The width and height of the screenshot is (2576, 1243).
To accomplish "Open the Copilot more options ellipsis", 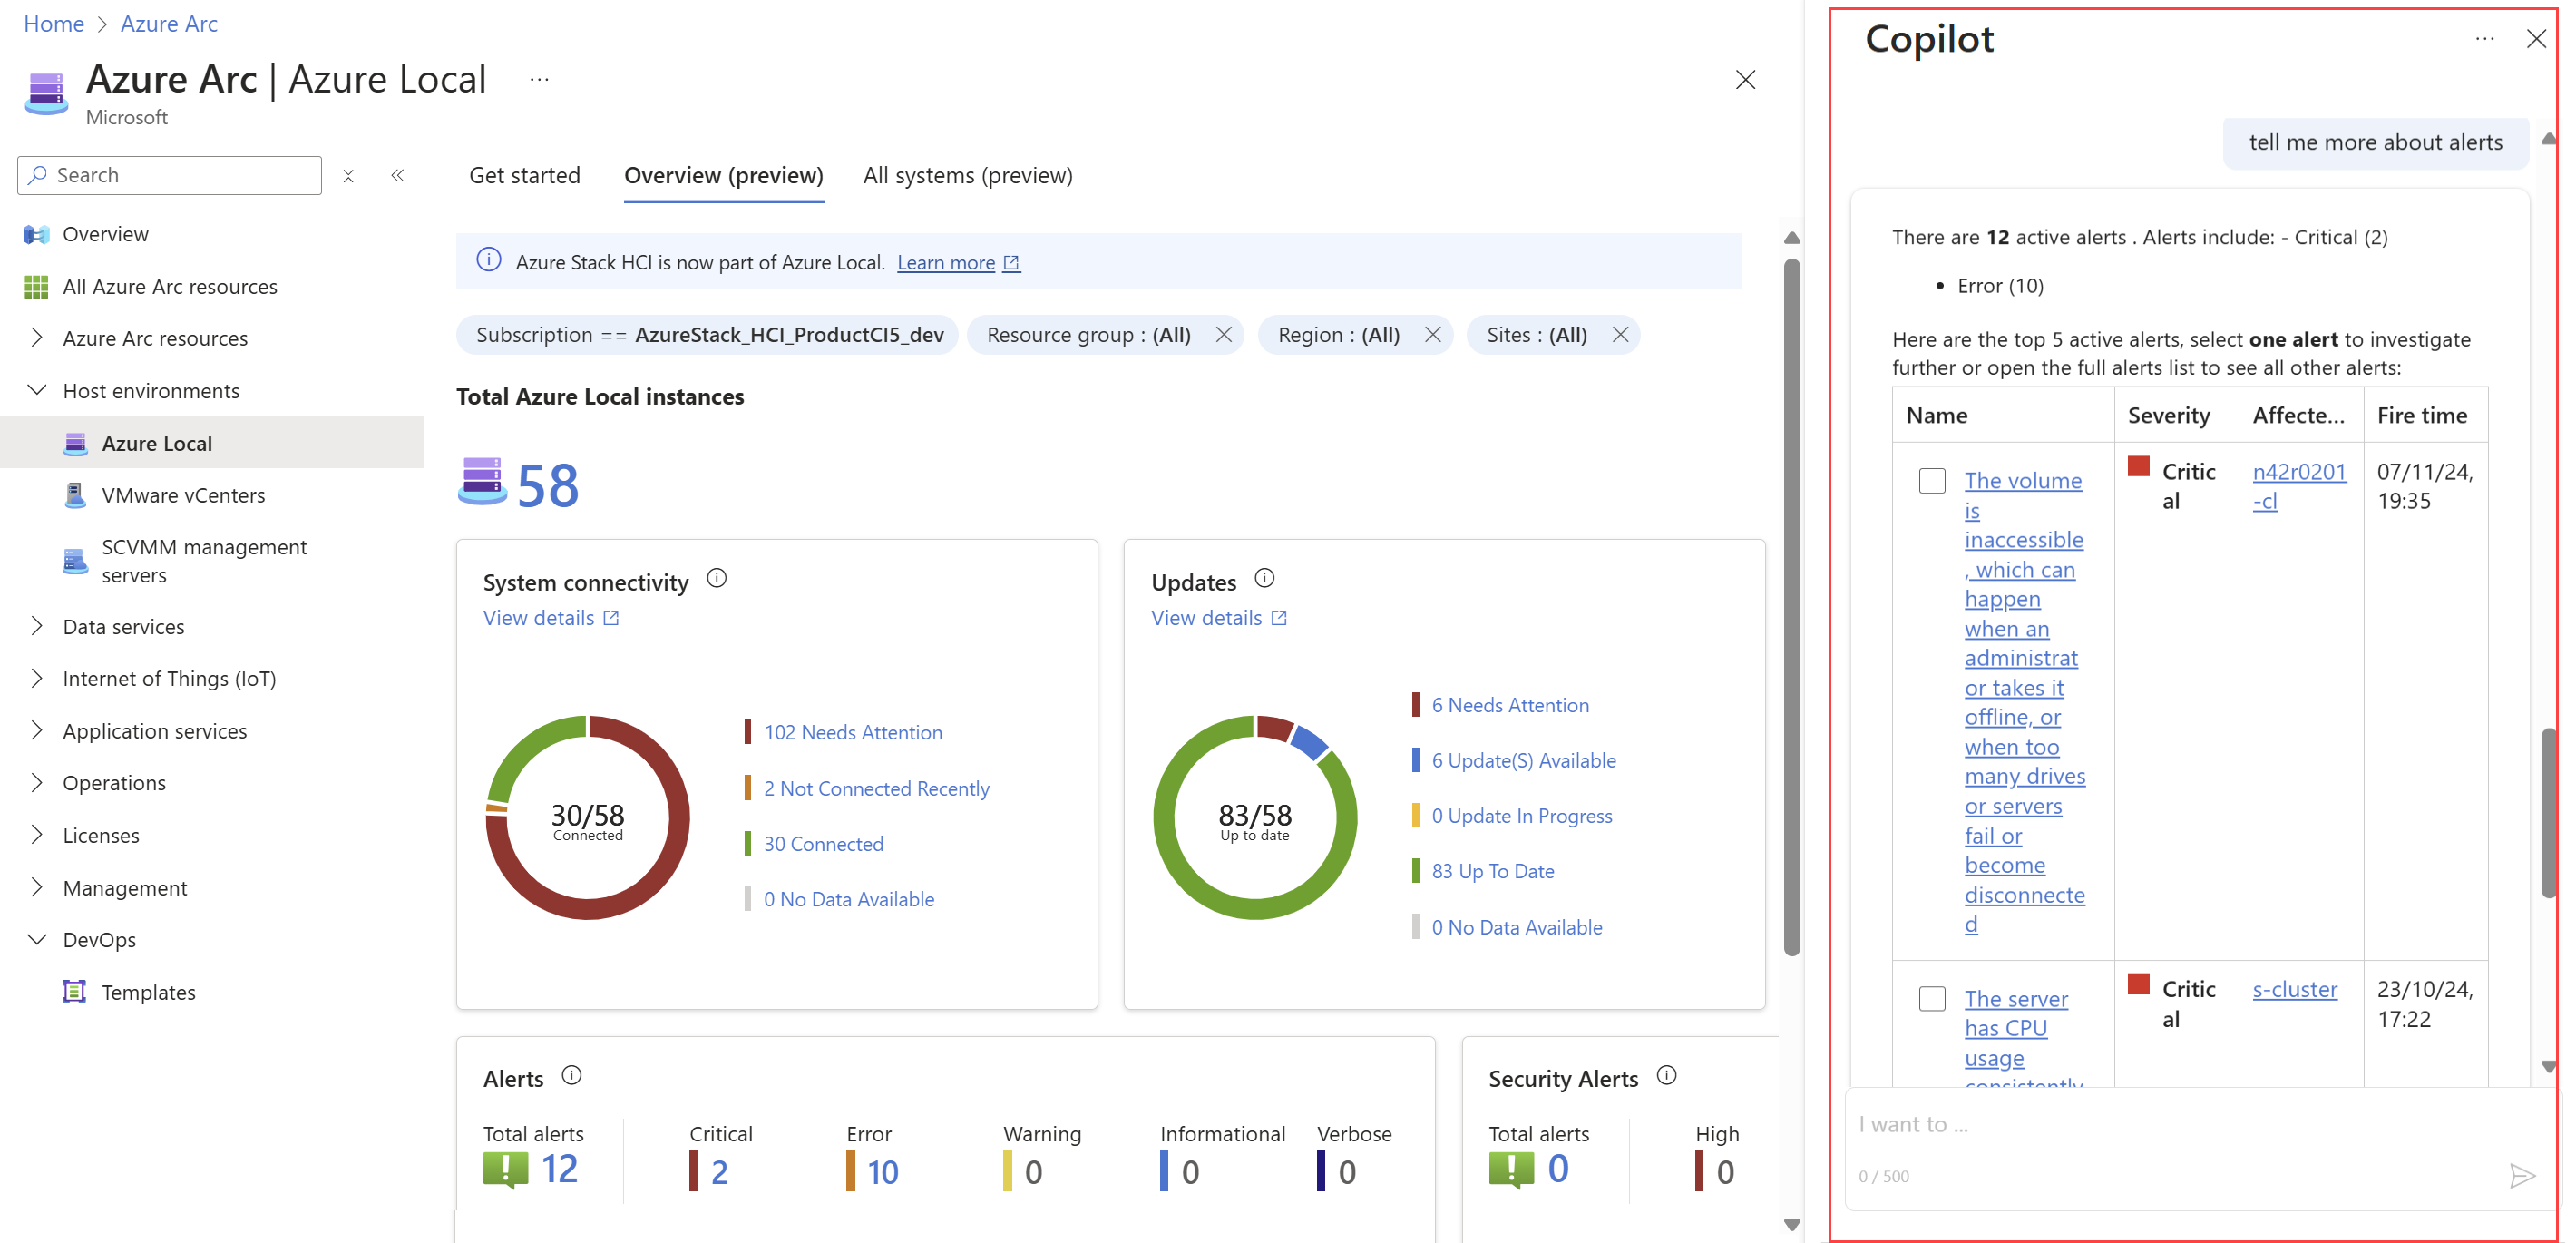I will coord(2484,39).
